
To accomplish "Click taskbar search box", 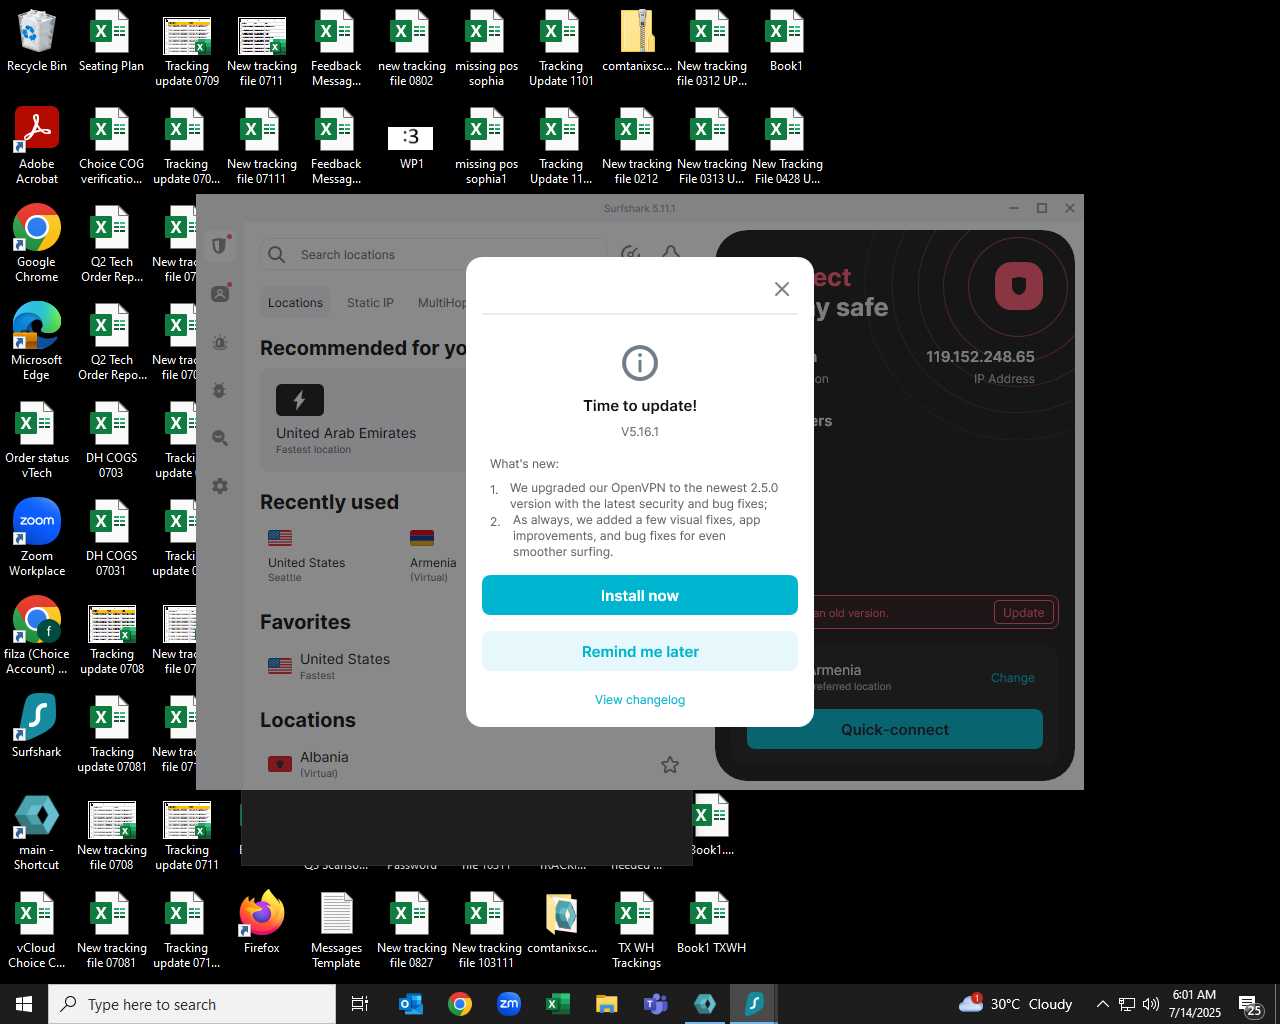I will (192, 1004).
